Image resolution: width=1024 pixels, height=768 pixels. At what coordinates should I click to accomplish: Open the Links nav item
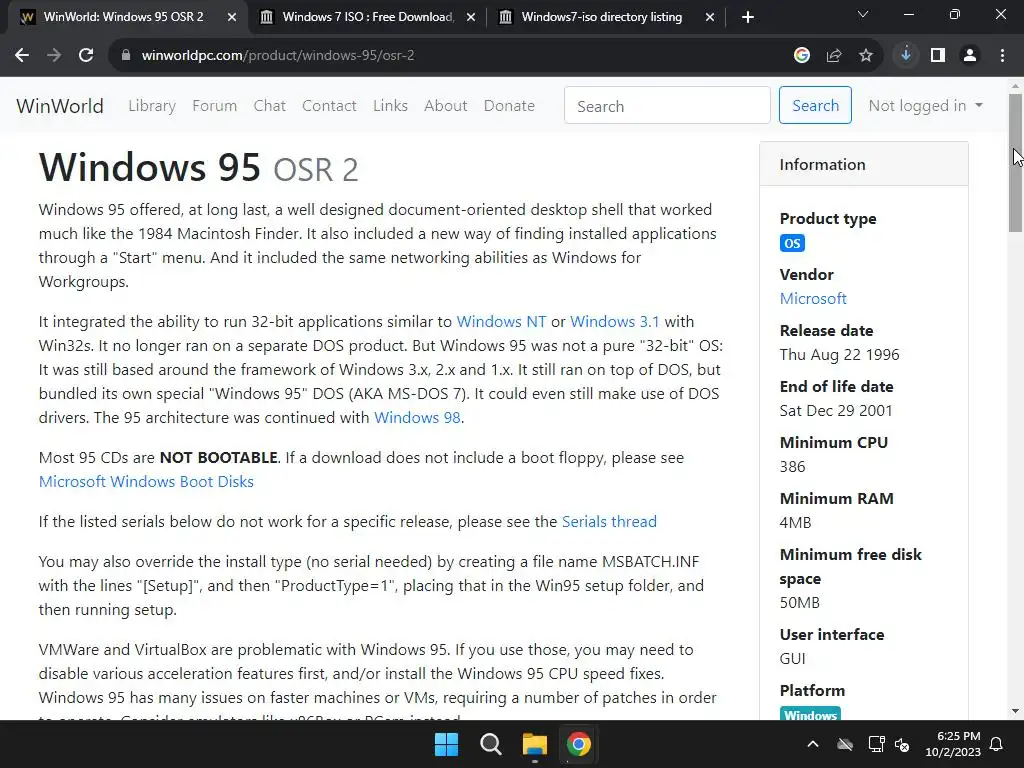pyautogui.click(x=390, y=106)
